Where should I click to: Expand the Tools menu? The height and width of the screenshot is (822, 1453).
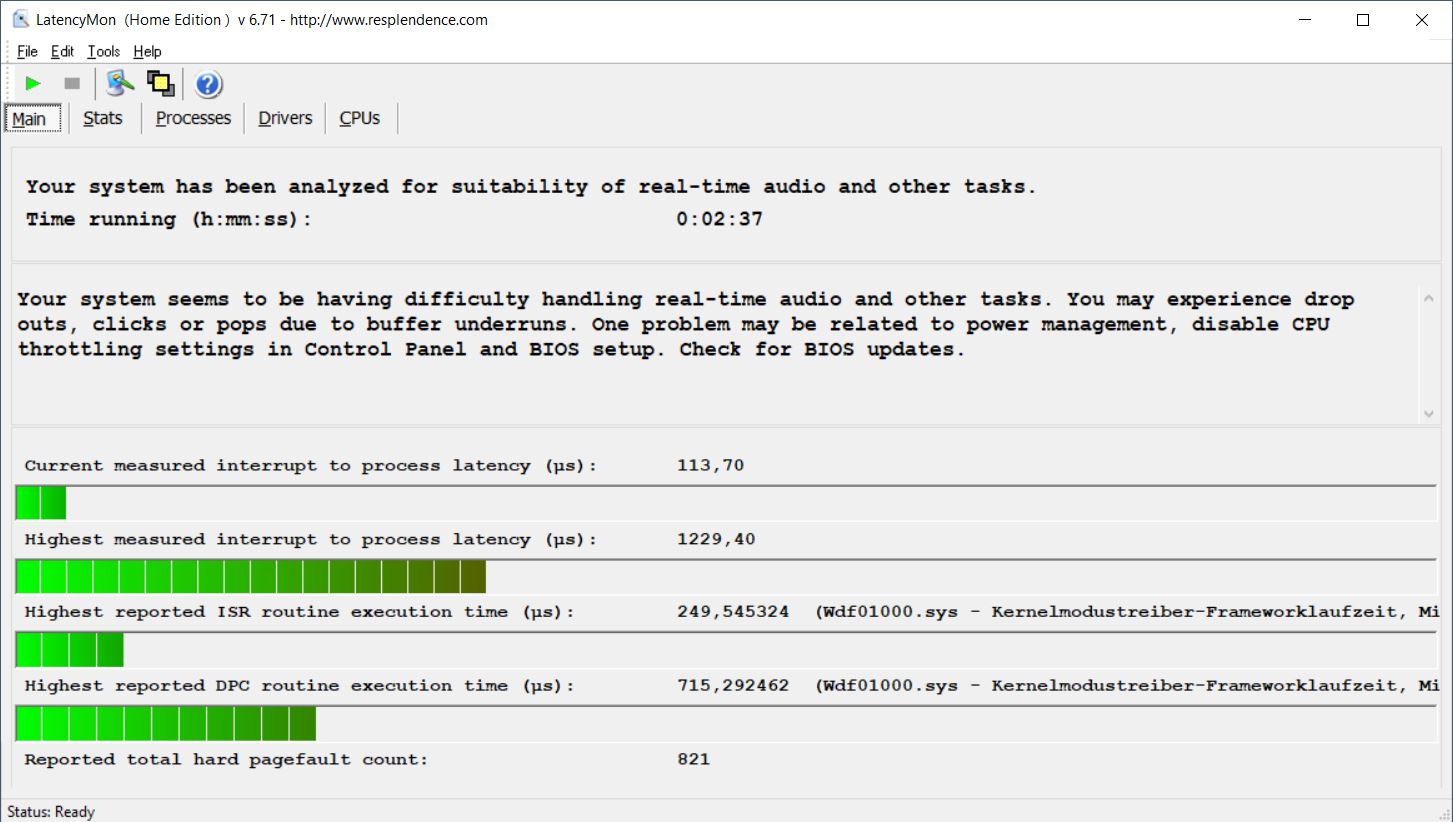(103, 52)
